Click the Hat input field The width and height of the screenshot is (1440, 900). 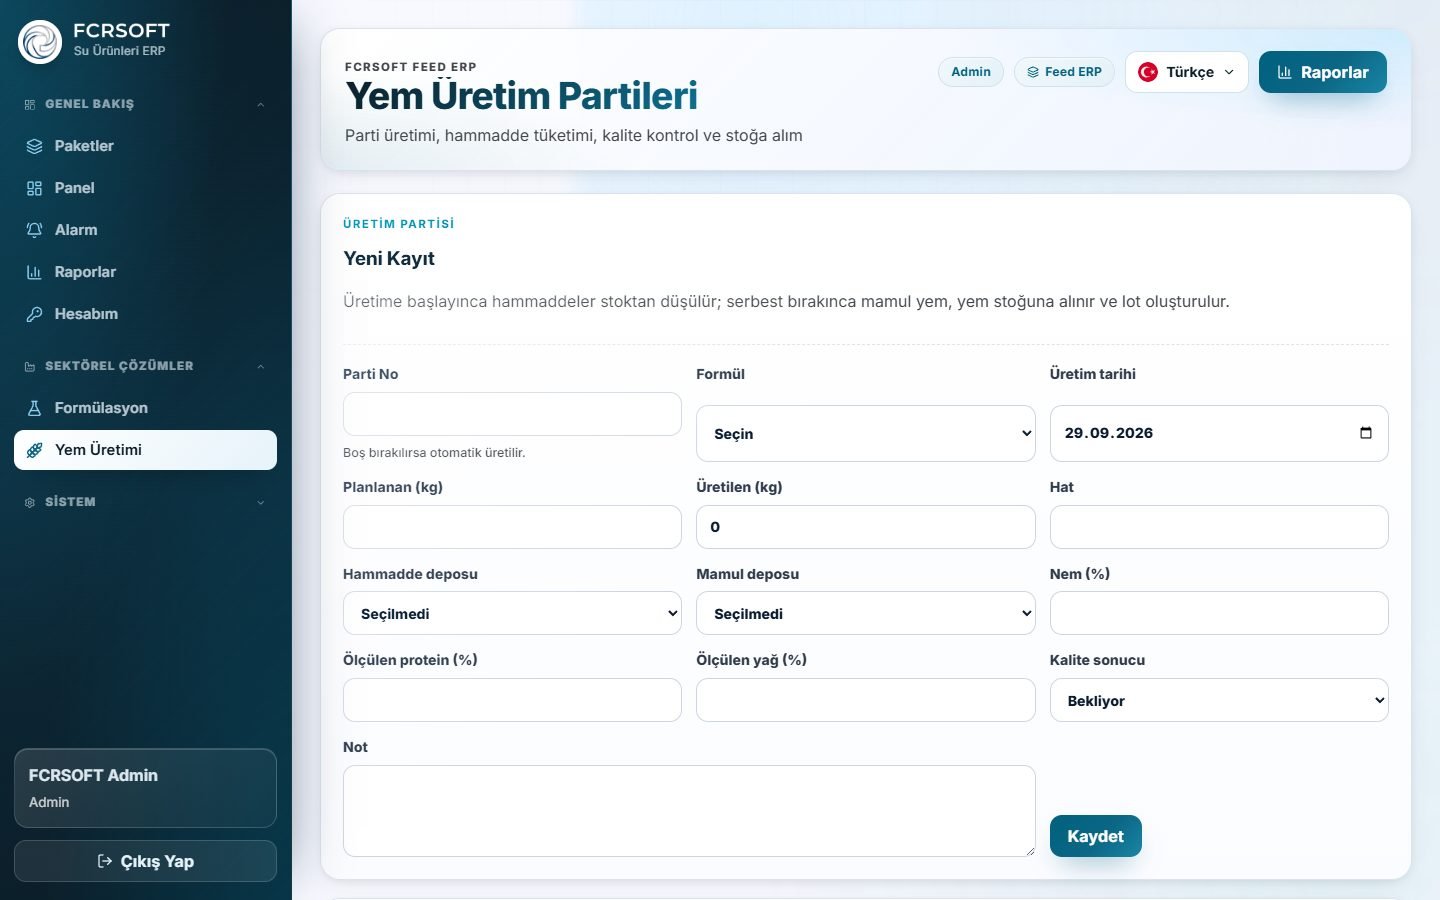click(1219, 527)
